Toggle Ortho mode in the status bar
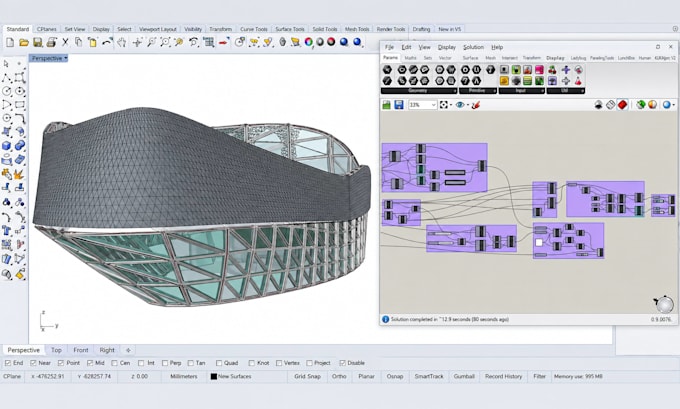680x409 pixels. click(339, 376)
